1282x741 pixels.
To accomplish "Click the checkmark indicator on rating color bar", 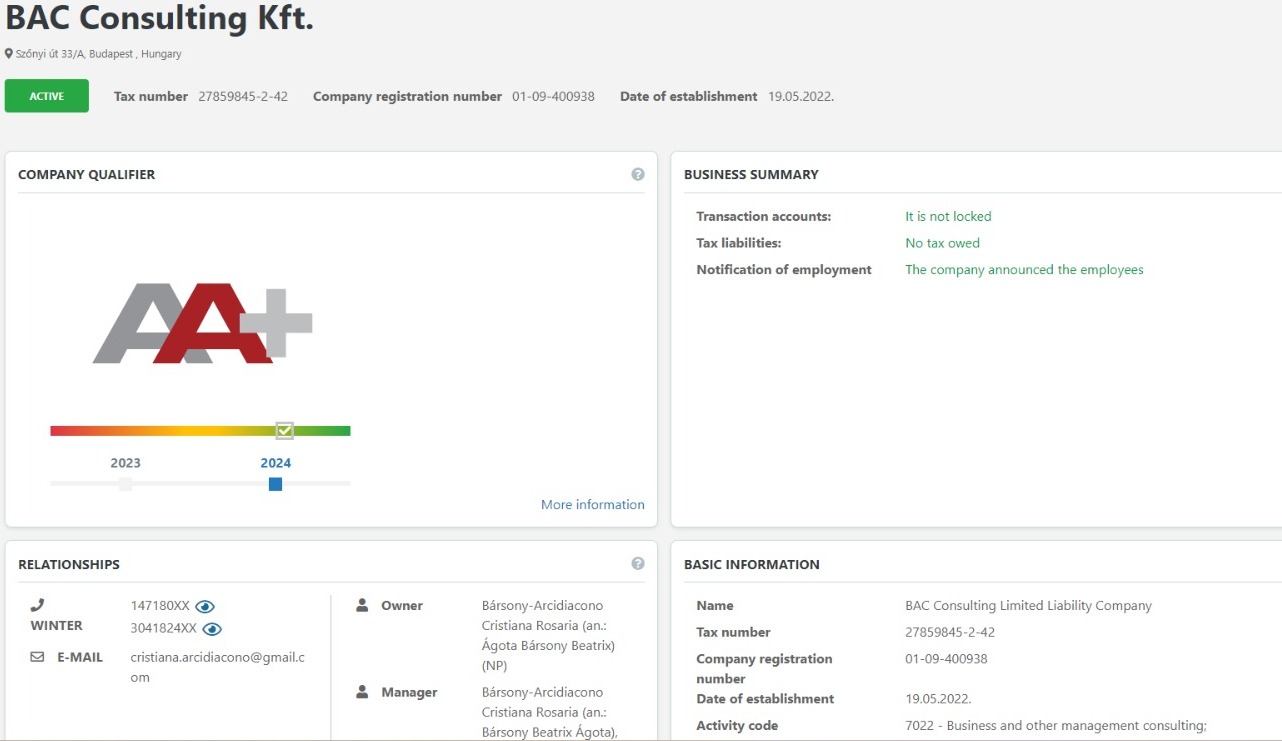I will point(284,431).
